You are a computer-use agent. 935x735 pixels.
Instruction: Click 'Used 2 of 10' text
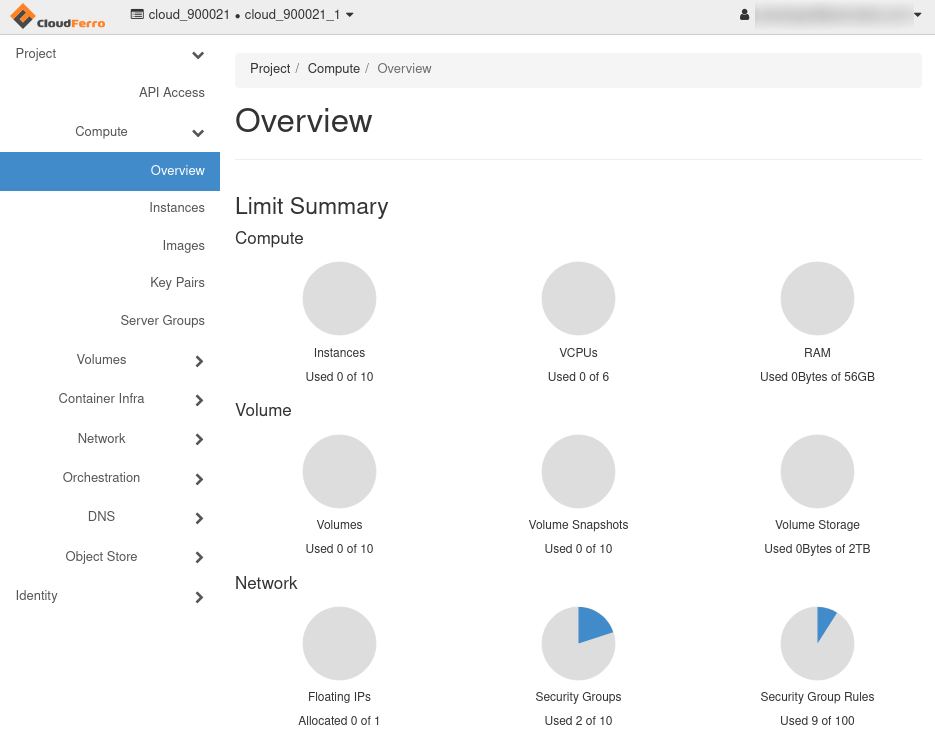578,721
